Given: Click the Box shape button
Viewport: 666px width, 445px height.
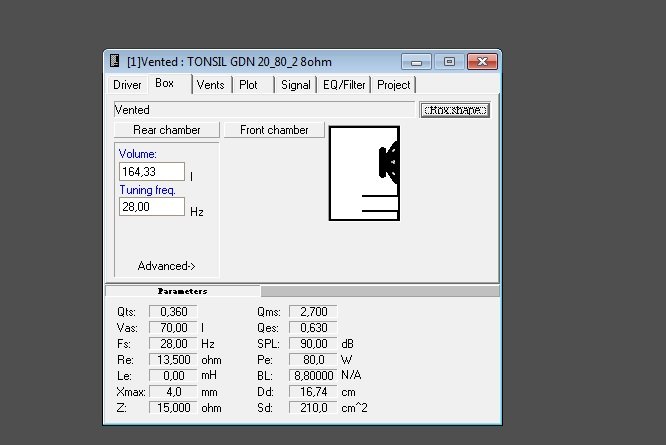Looking at the screenshot, I should coord(455,110).
